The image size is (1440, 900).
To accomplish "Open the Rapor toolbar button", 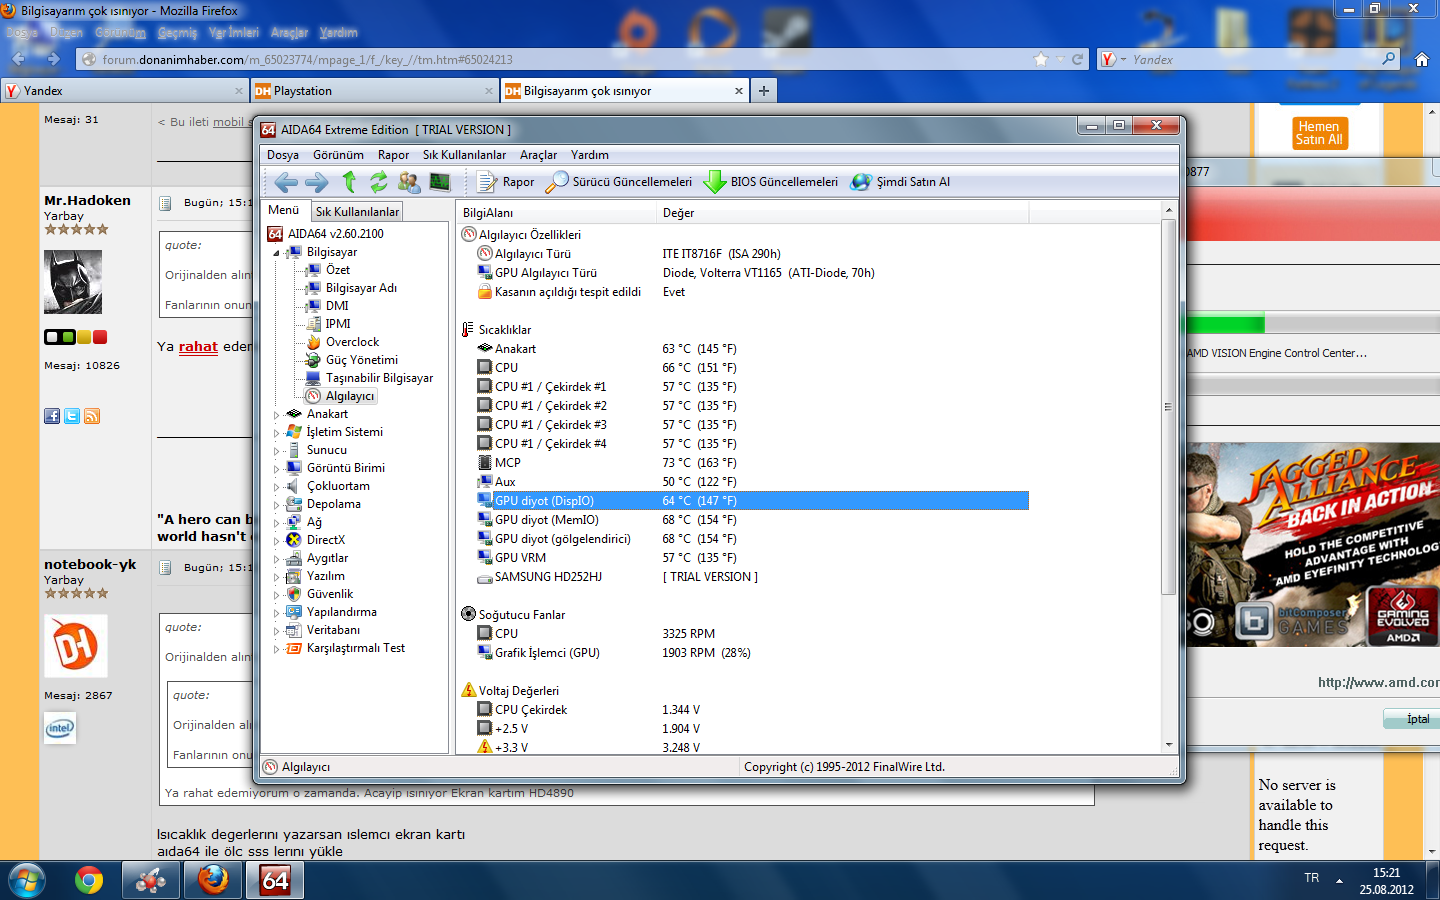I will tap(506, 182).
